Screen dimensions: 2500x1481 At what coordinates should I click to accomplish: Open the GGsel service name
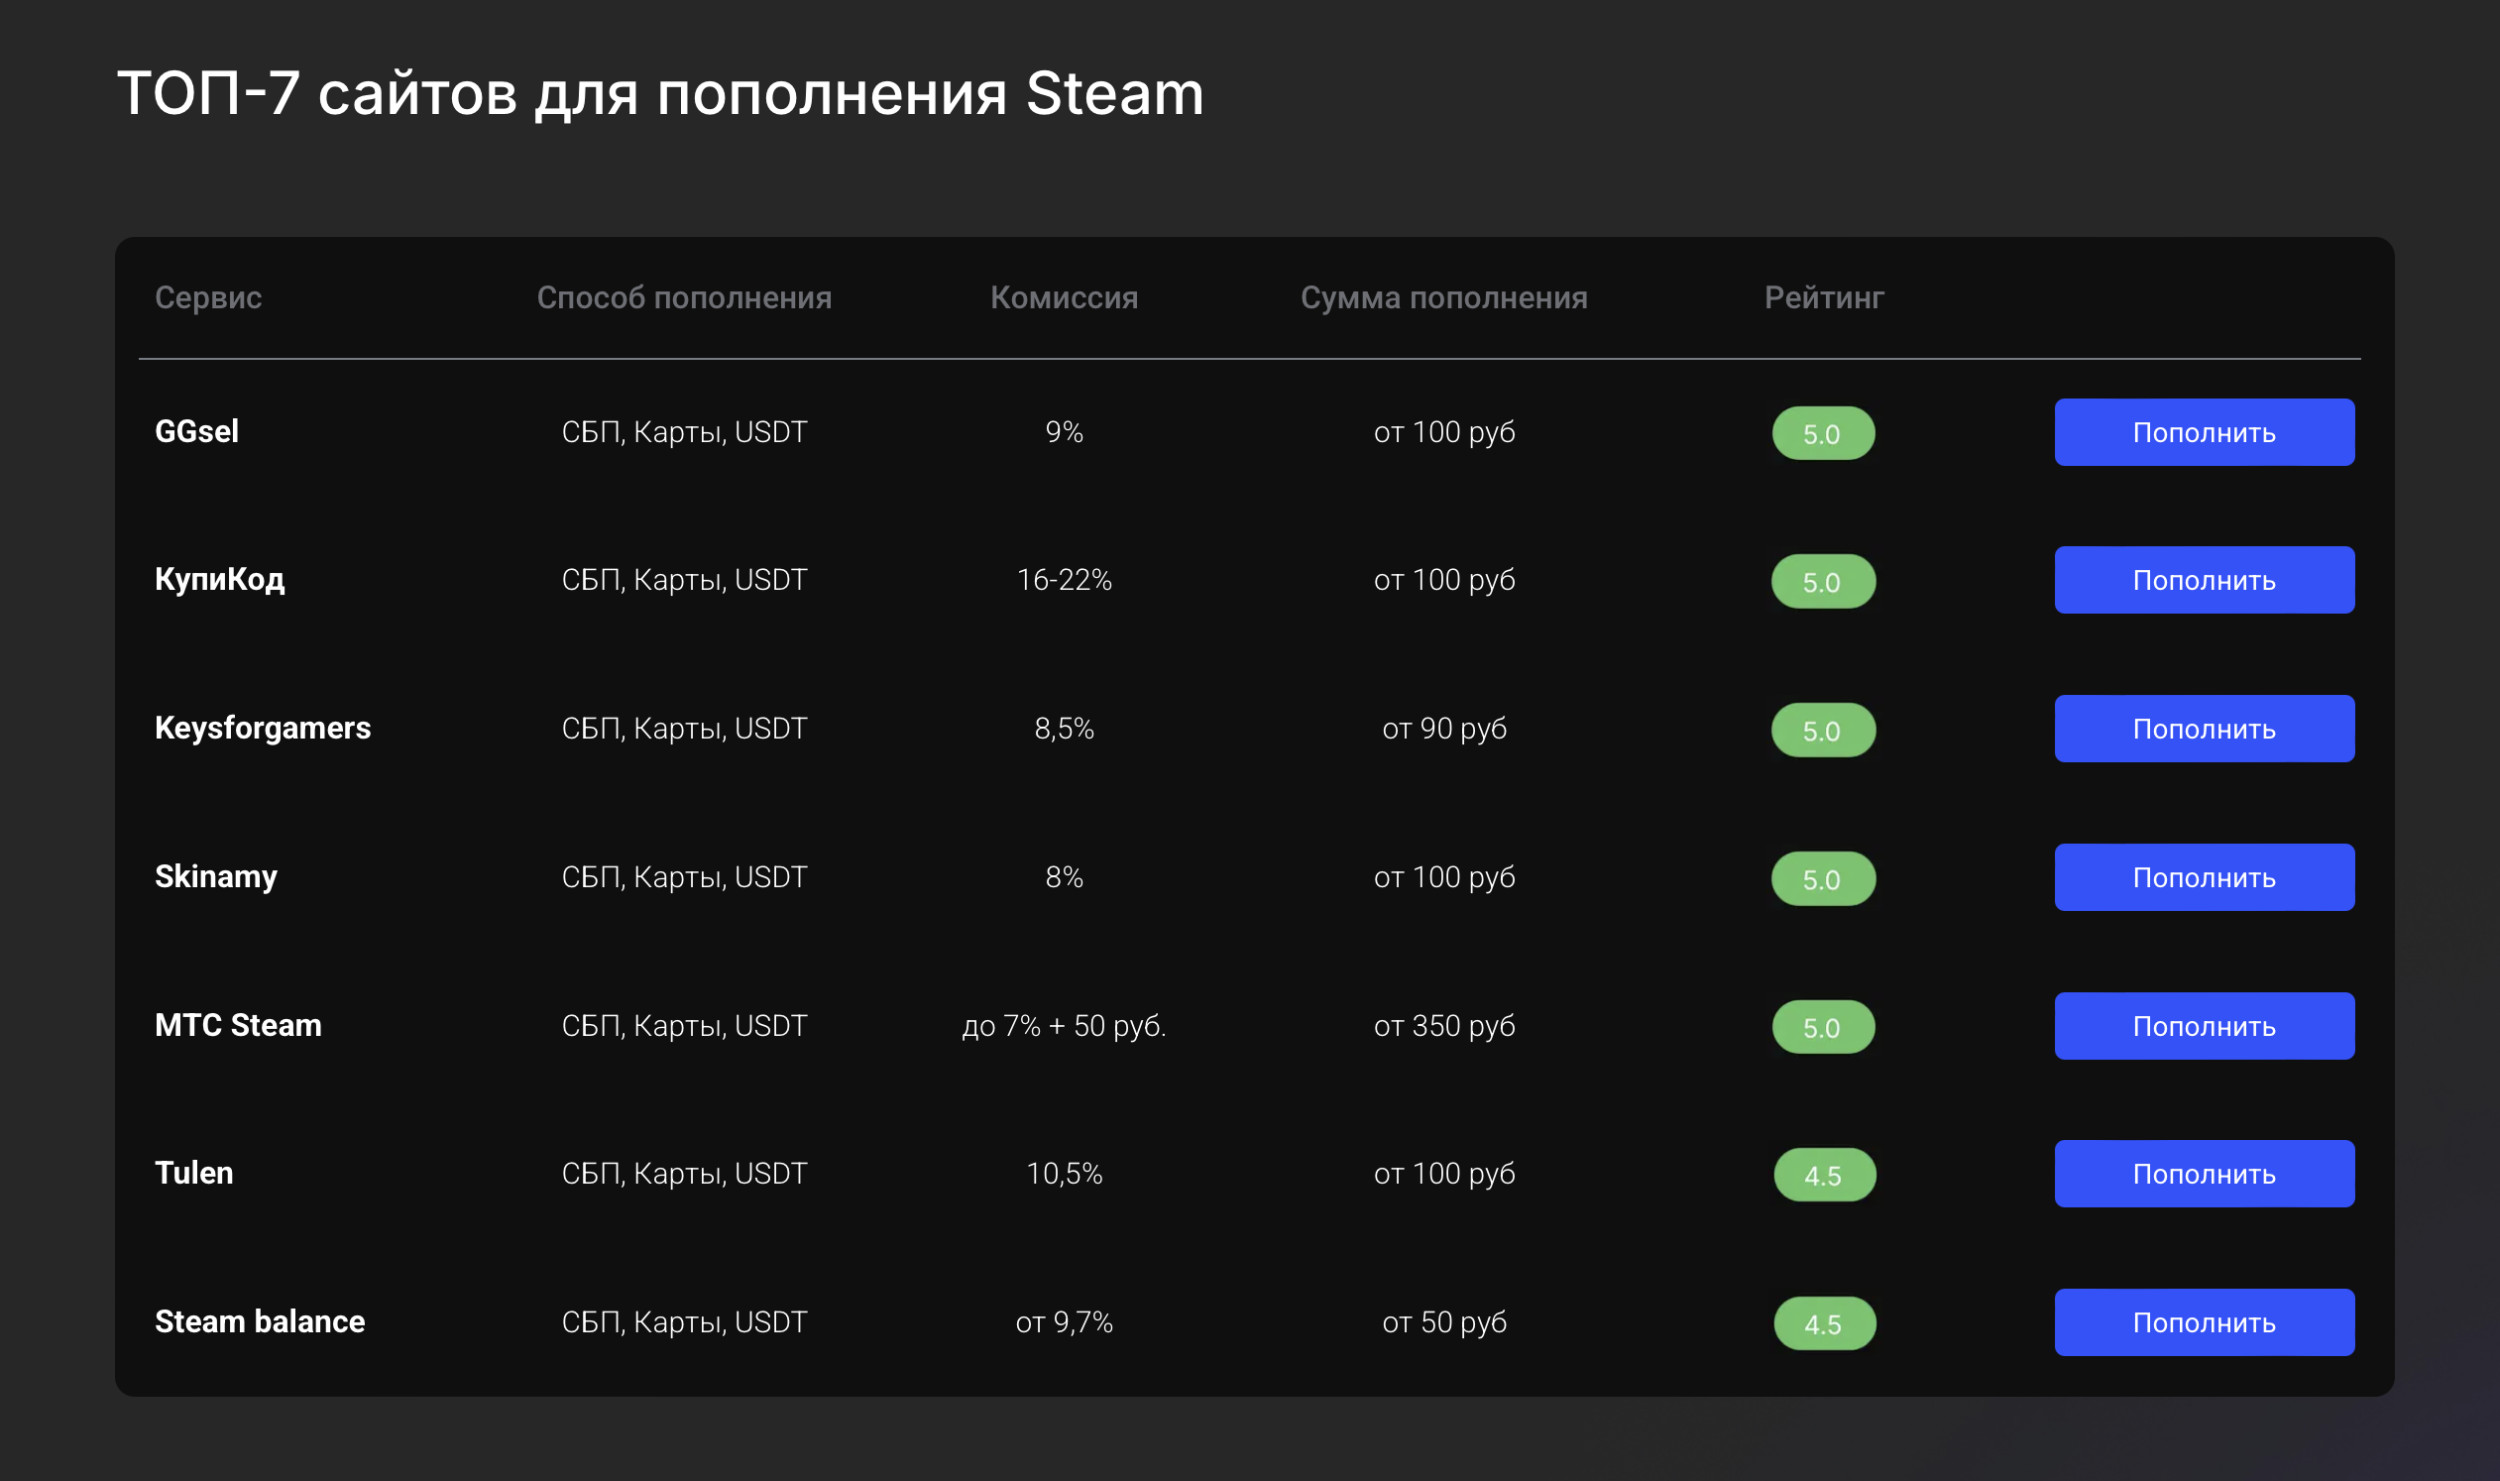point(197,431)
